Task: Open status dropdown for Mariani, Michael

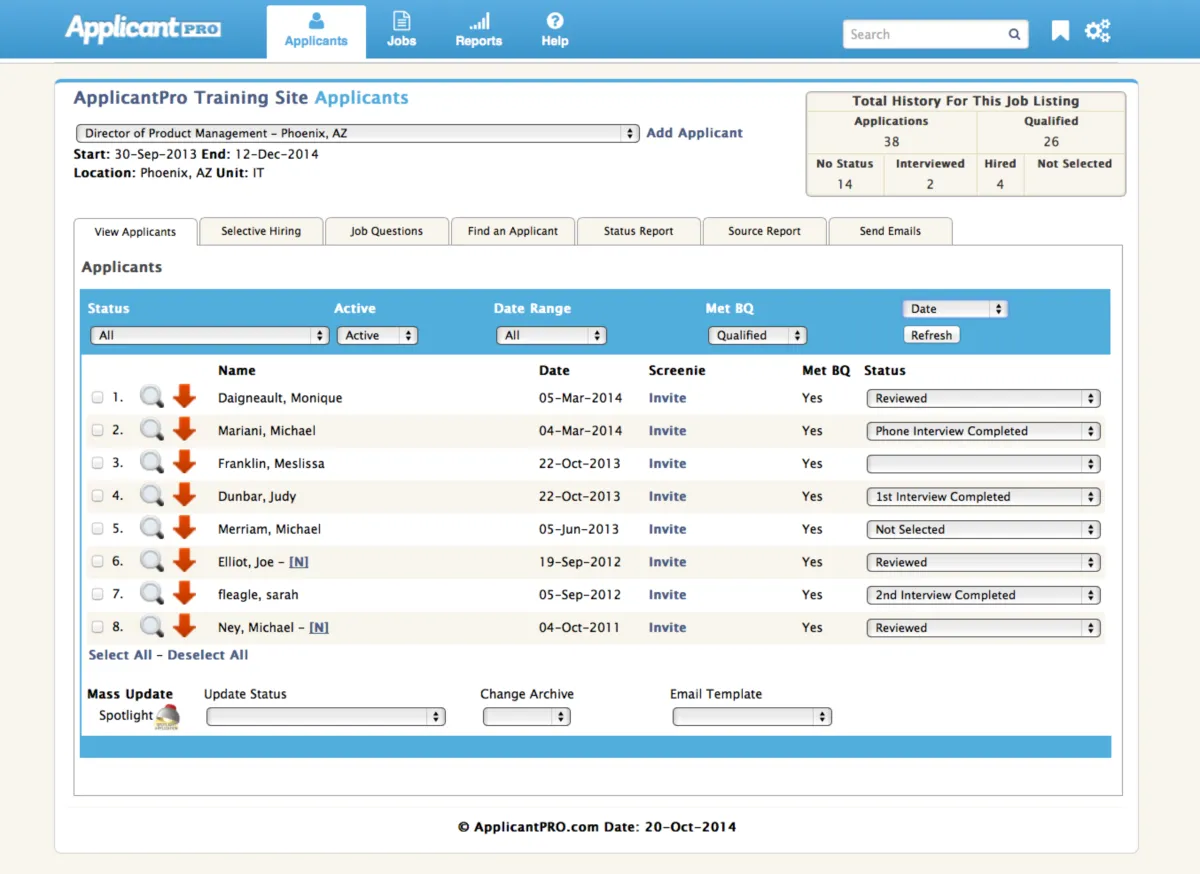Action: click(983, 431)
